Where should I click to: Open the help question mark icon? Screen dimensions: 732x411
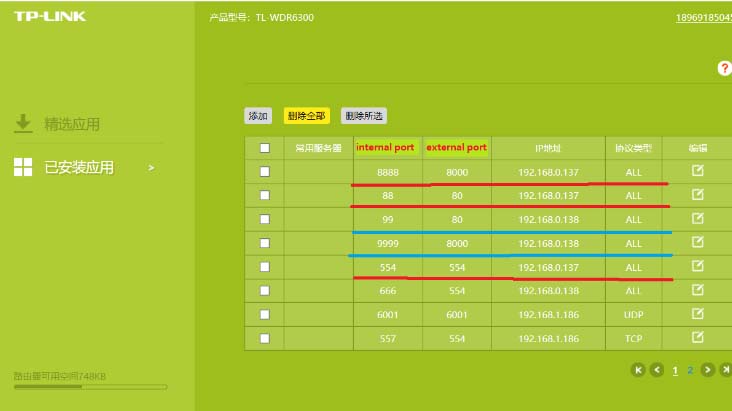(x=724, y=68)
